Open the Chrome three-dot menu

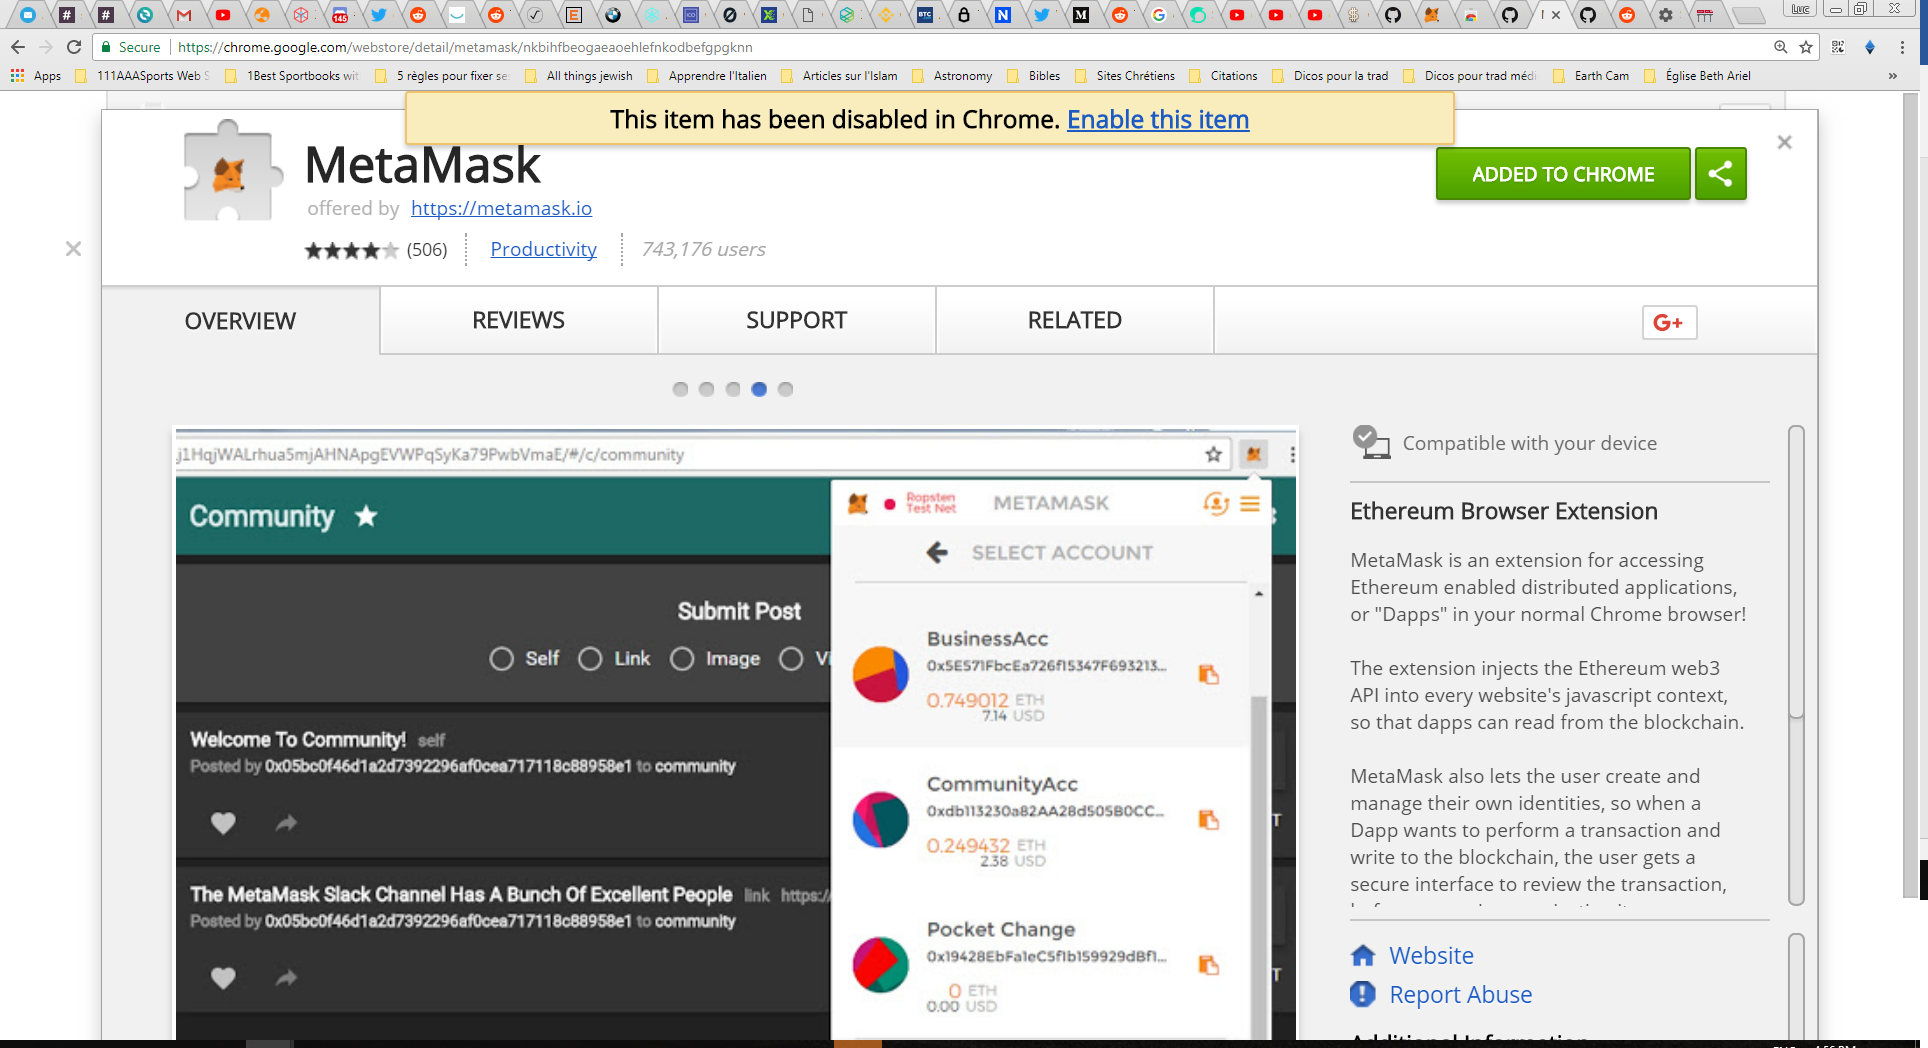click(x=1902, y=47)
